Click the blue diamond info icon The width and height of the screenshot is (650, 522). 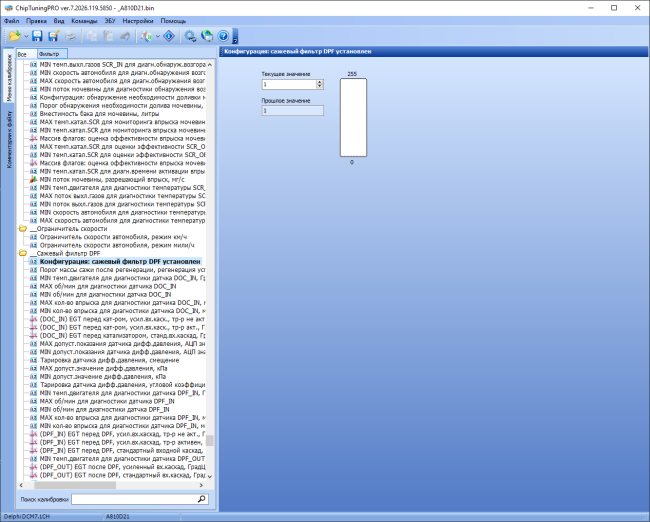pyautogui.click(x=169, y=36)
